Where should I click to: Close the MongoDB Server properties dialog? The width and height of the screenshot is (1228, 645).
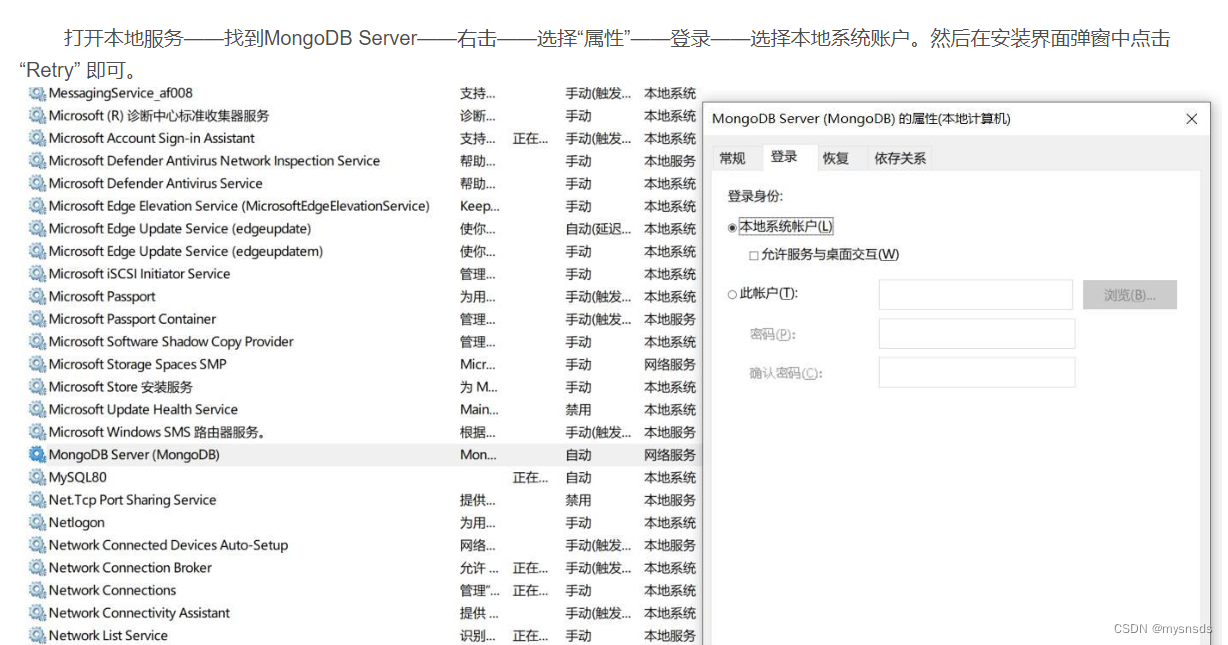1191,119
